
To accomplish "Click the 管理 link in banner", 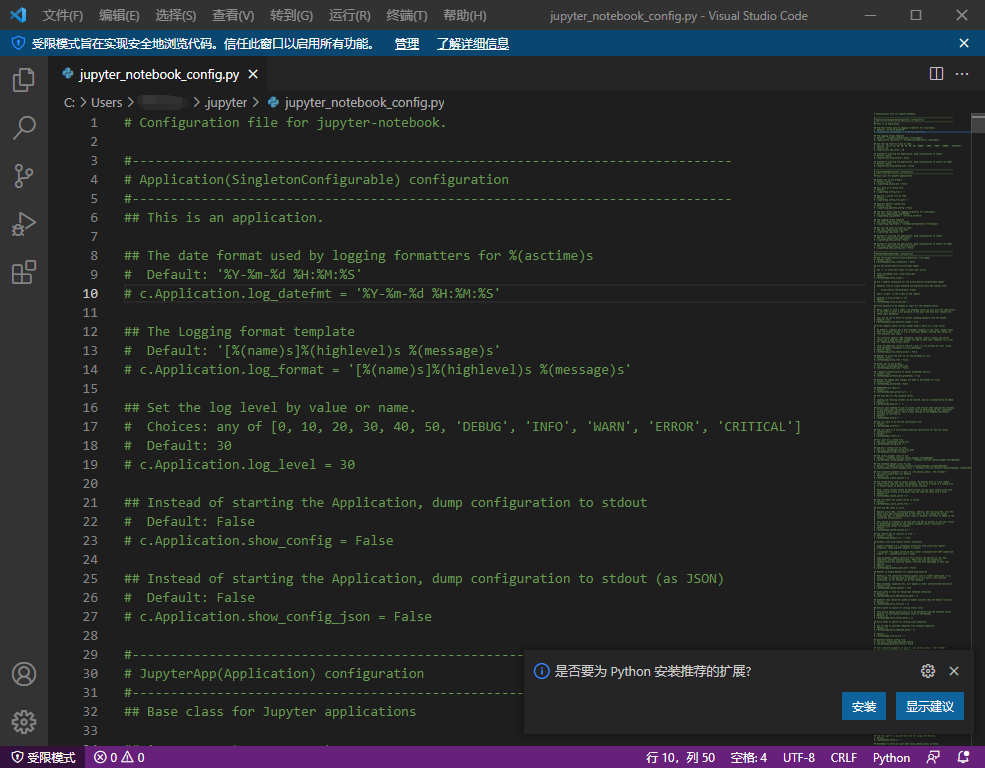I will click(x=406, y=43).
